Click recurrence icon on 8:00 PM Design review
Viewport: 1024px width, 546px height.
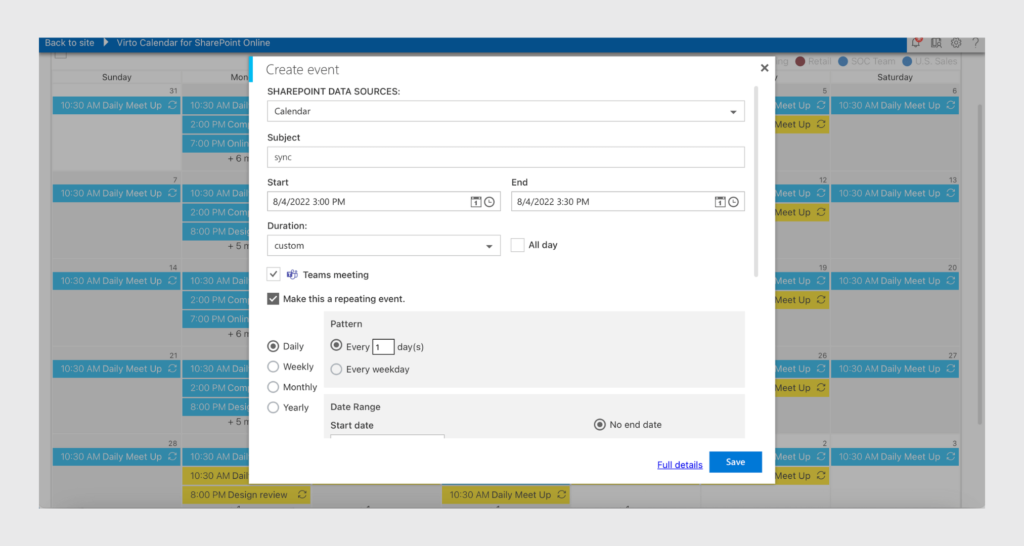point(302,494)
